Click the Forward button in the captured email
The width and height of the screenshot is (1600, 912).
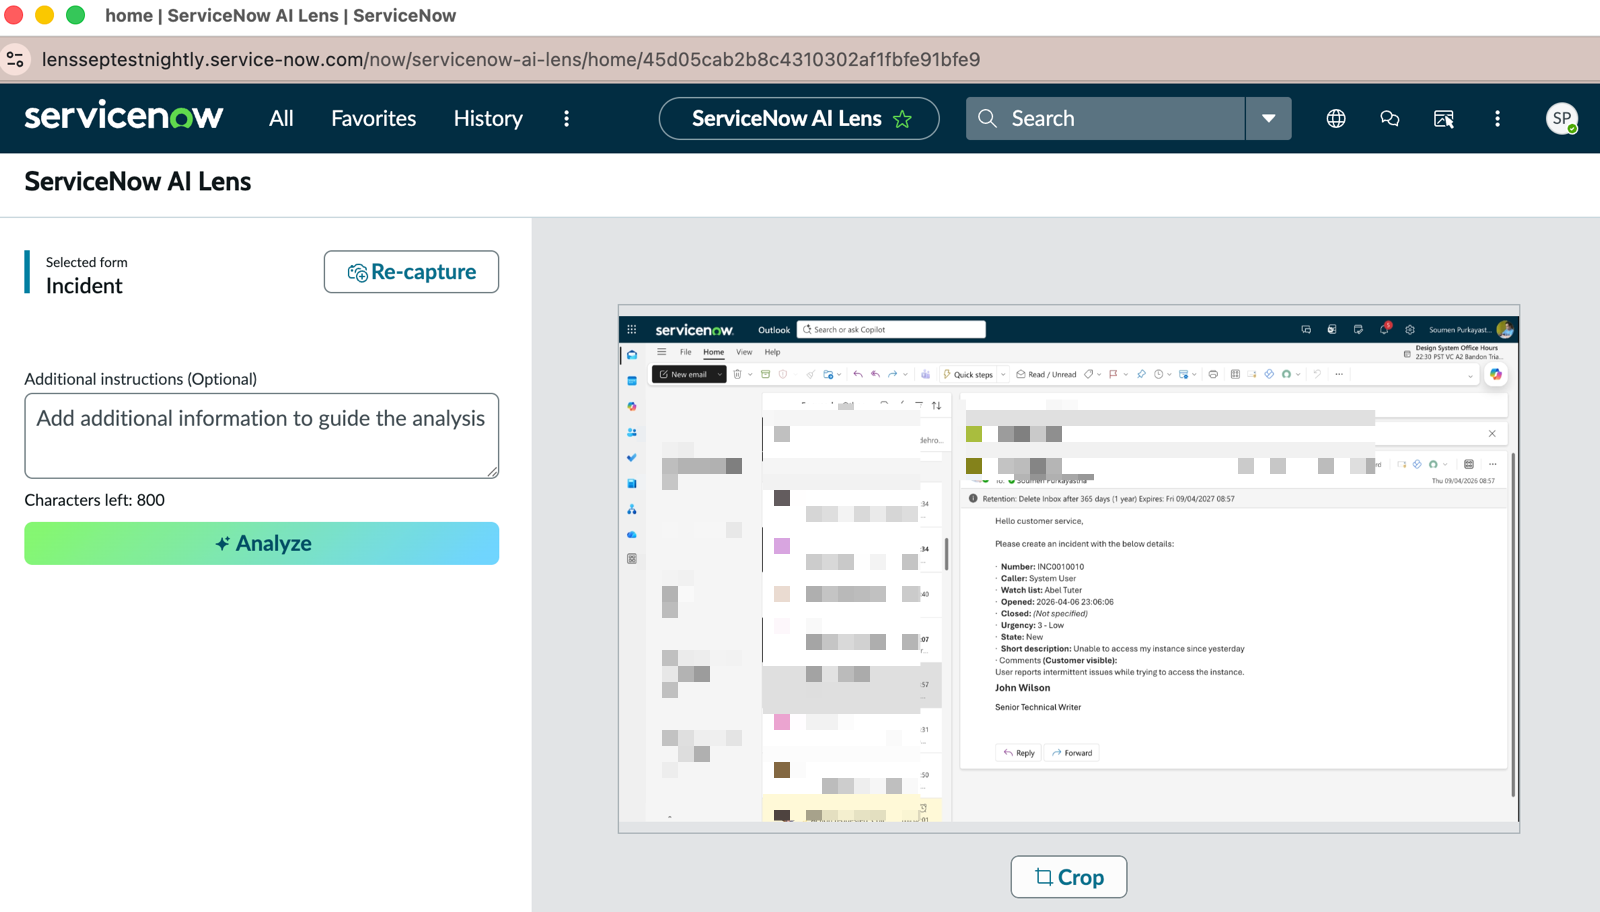[x=1072, y=753]
